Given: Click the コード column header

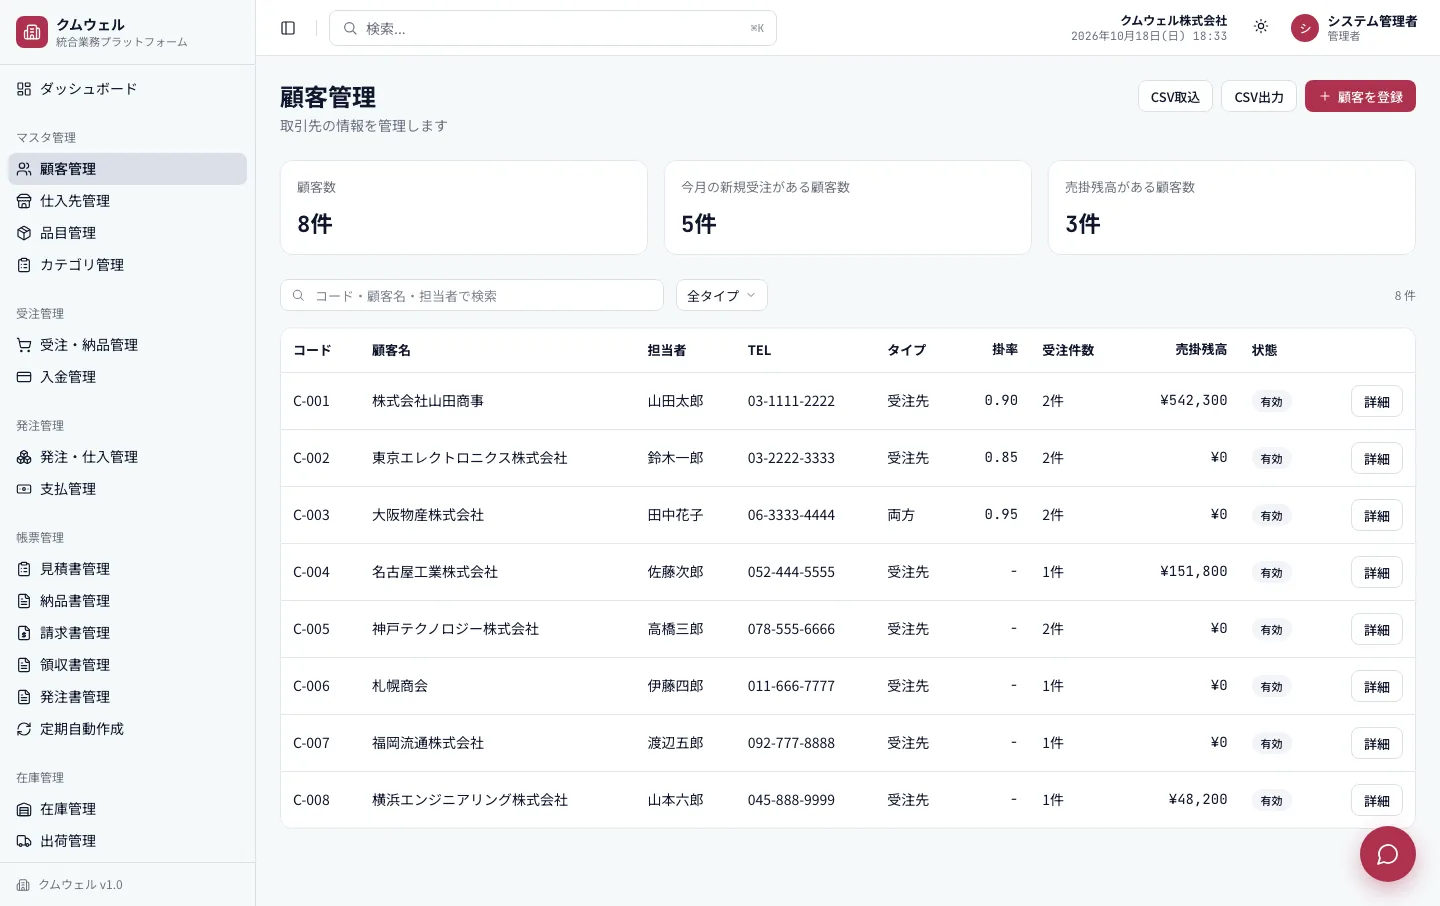Looking at the screenshot, I should [312, 350].
